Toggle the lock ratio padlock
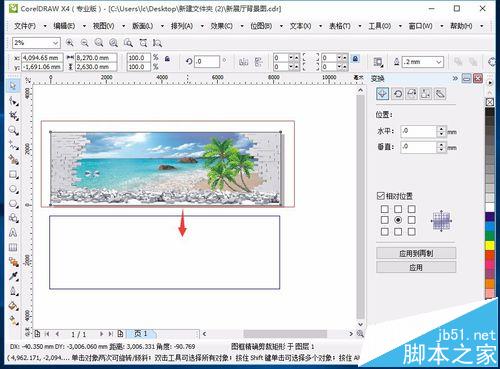Screen dimensions: 500x369 (x=167, y=59)
